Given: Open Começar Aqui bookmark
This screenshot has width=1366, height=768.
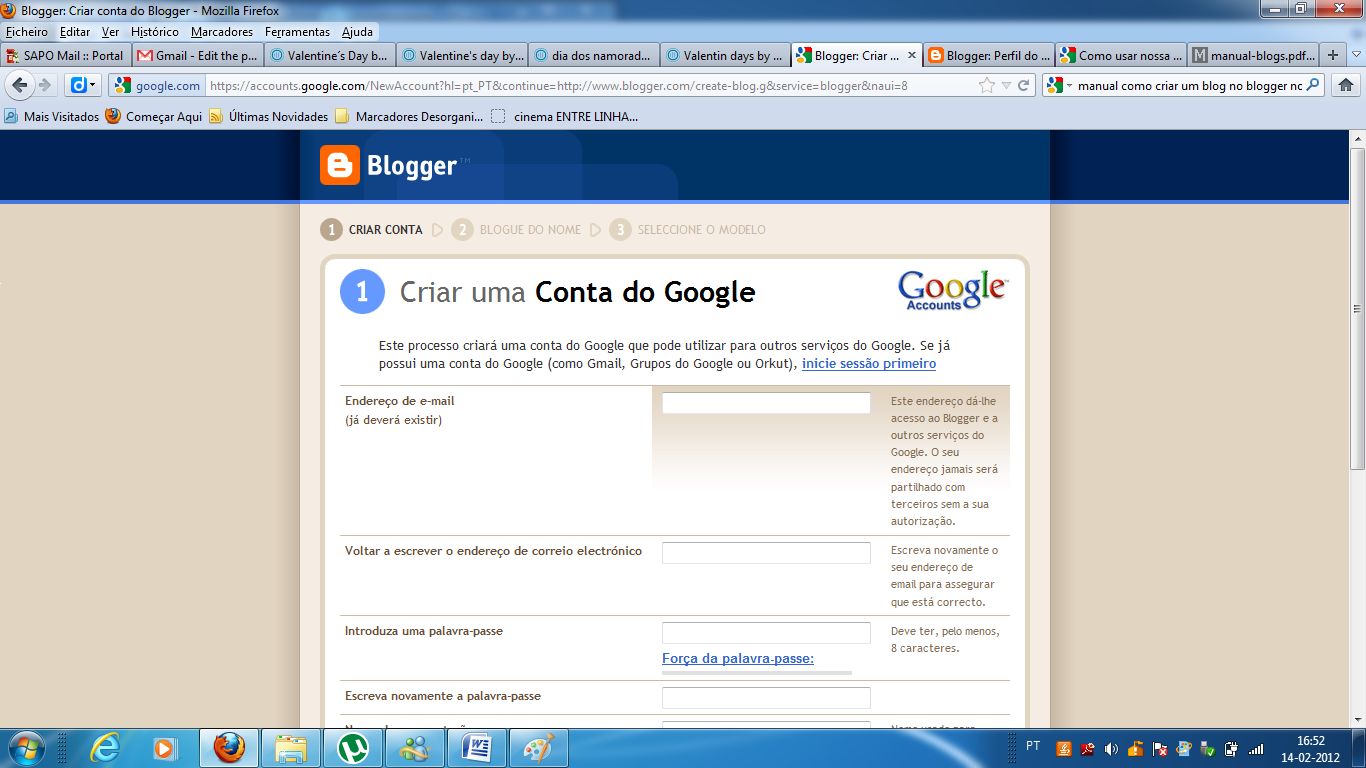Looking at the screenshot, I should click(x=154, y=117).
